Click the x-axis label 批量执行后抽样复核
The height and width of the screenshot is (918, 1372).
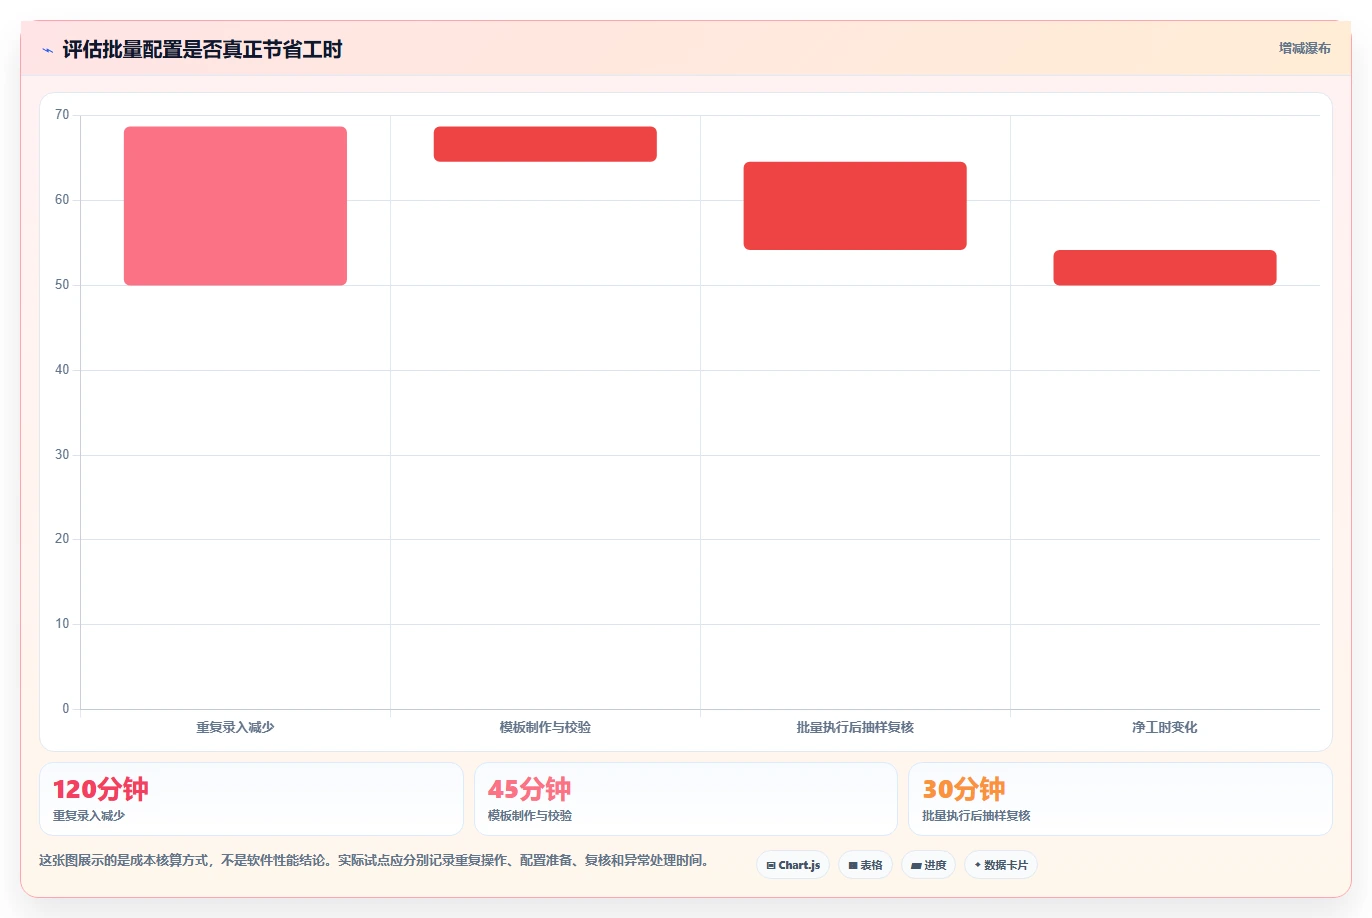pyautogui.click(x=855, y=727)
